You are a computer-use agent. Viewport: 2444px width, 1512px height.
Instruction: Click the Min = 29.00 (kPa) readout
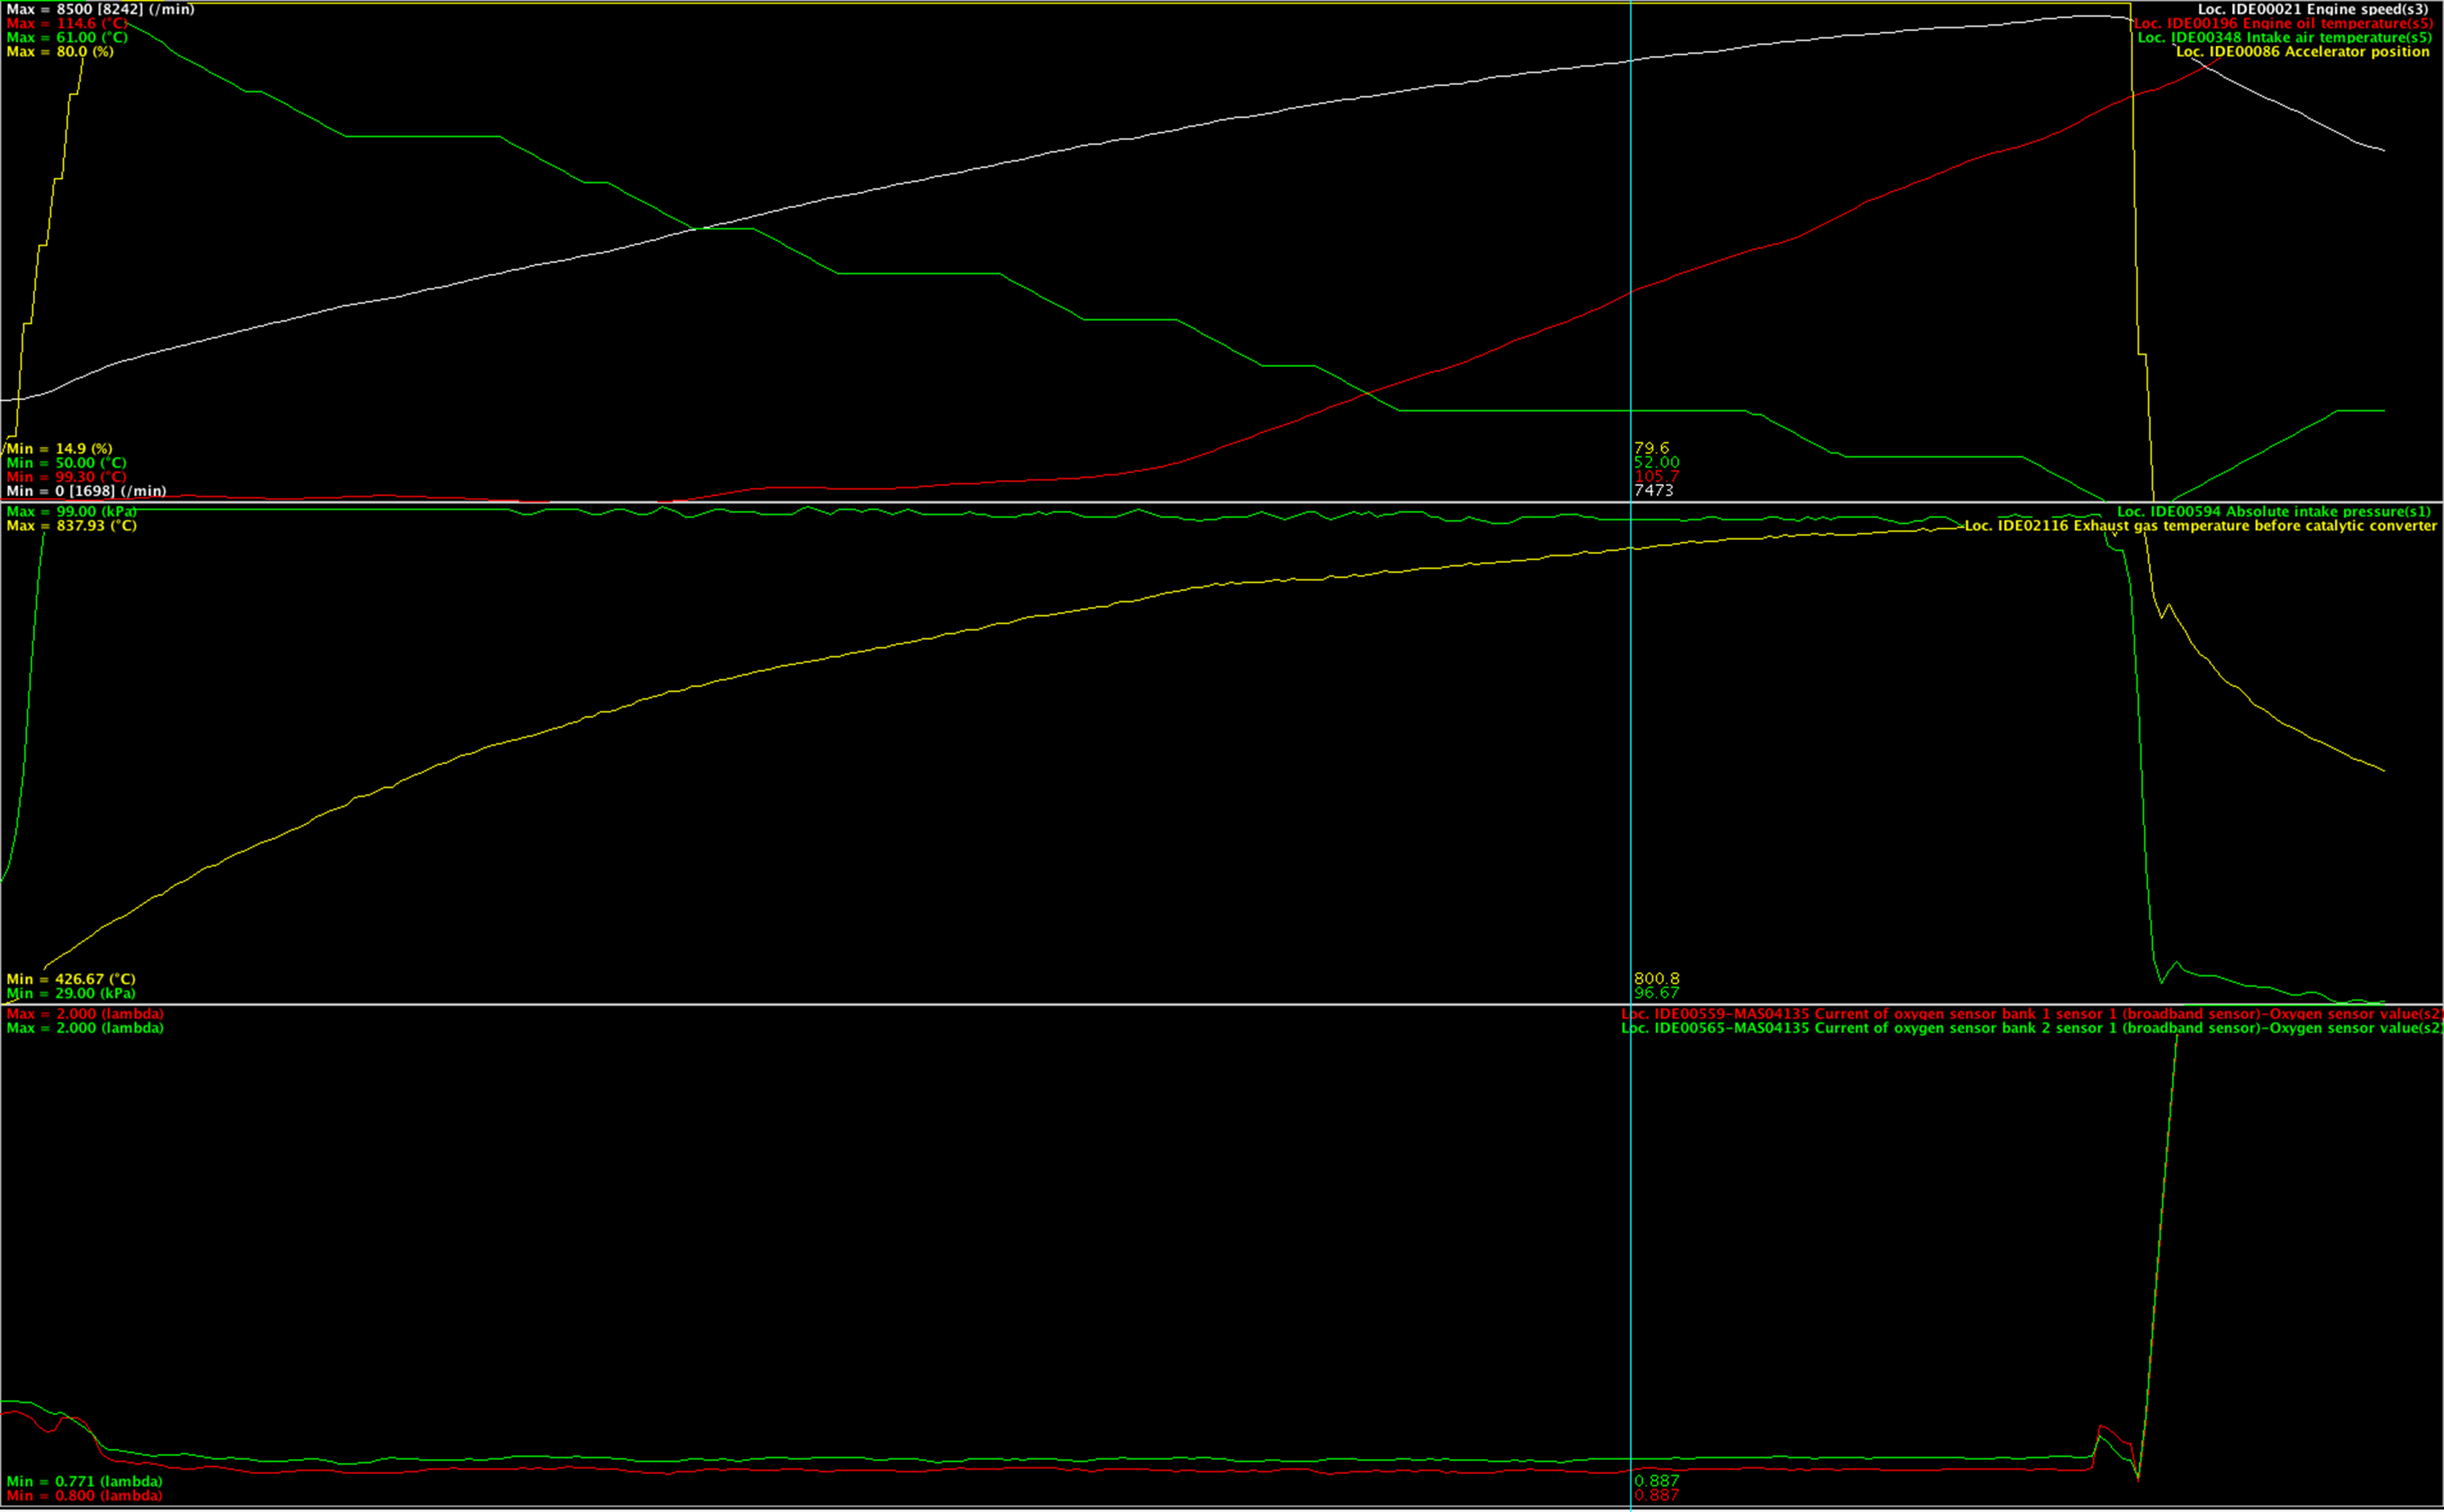pos(70,993)
